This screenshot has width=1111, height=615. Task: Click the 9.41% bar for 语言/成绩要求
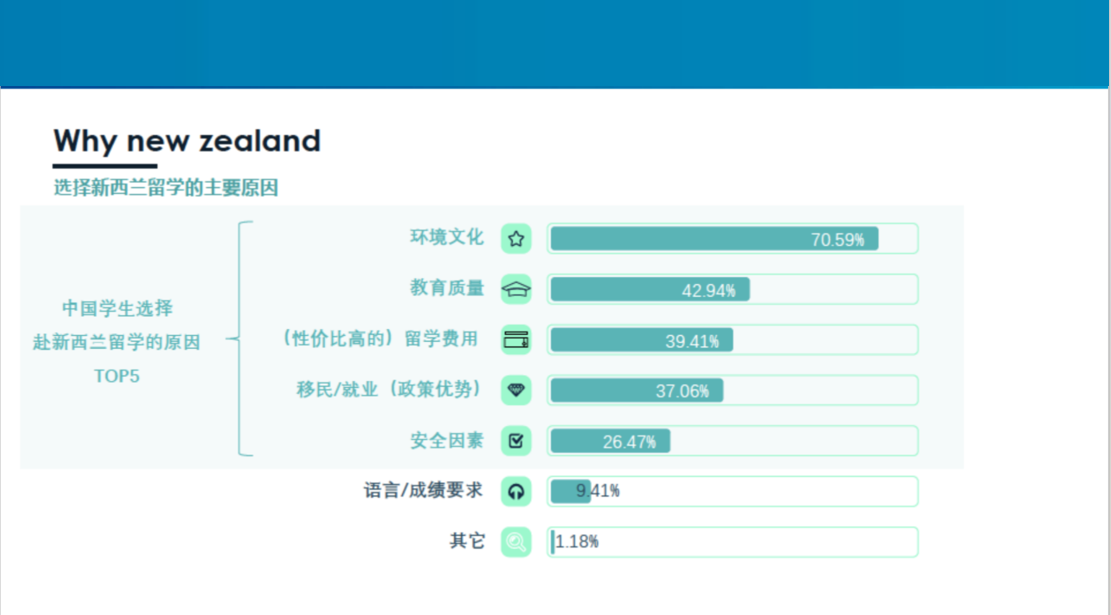[x=570, y=491]
